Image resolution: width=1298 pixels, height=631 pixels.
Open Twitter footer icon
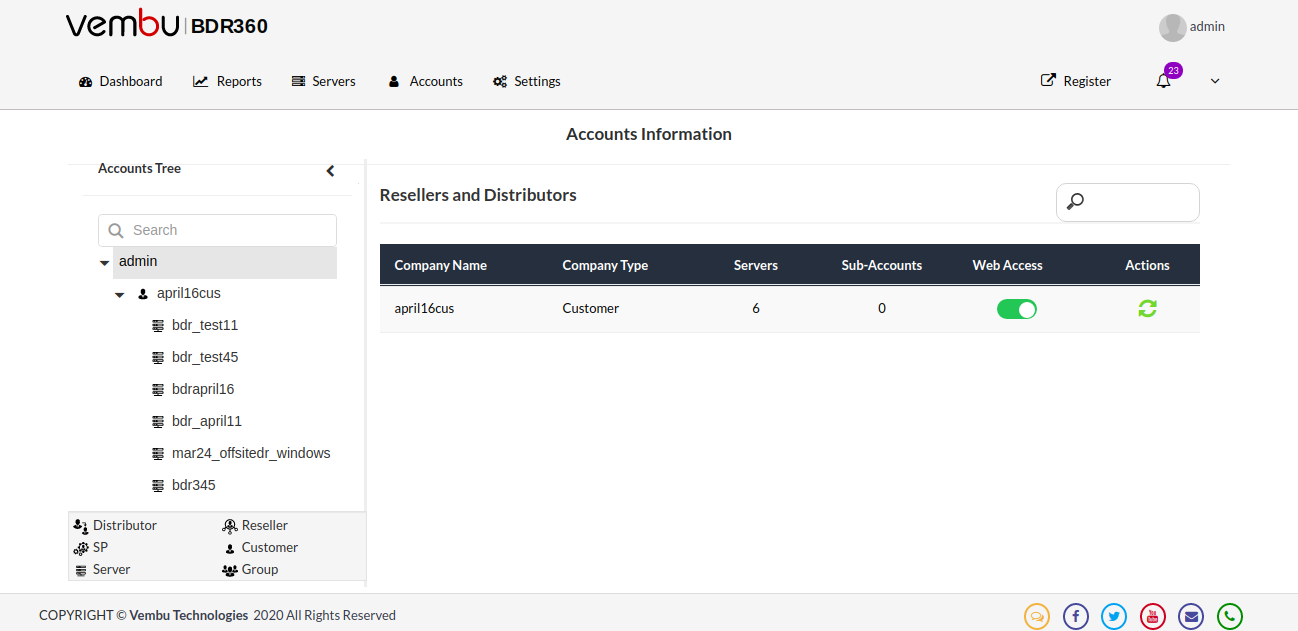1114,616
